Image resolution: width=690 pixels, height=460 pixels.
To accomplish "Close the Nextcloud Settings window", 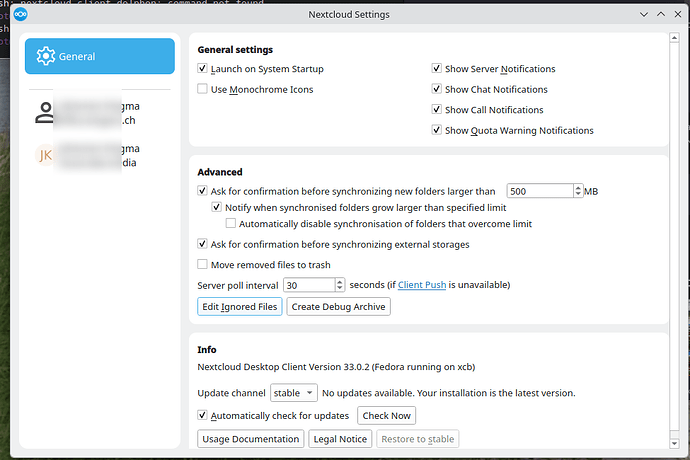I will [678, 14].
